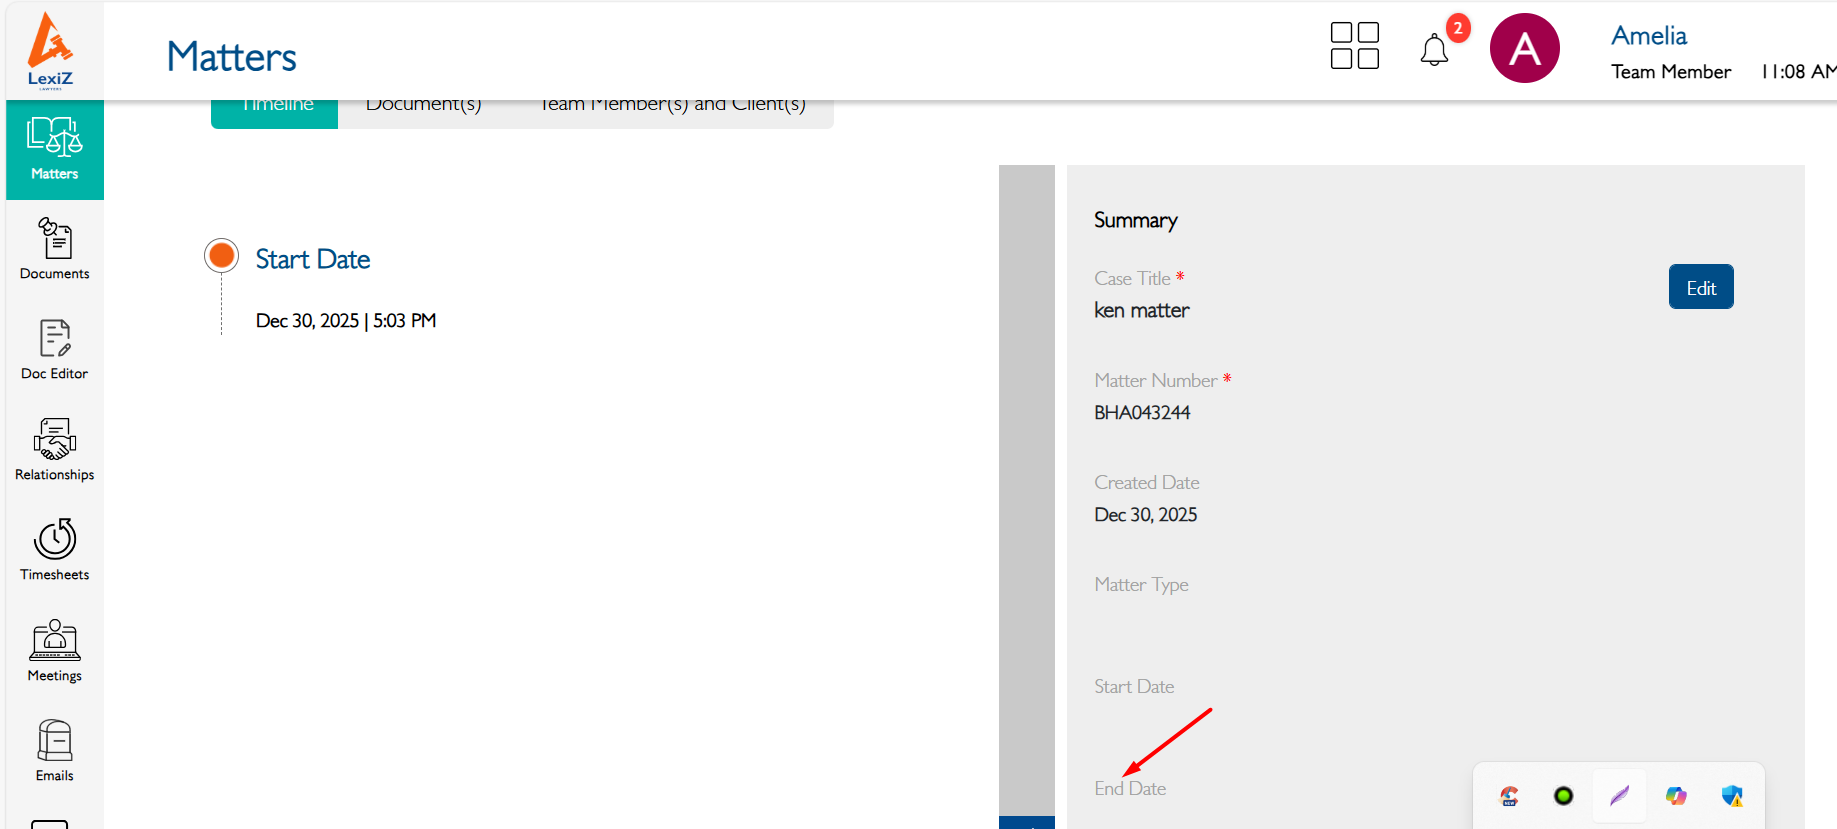Switch to the Timeline tab

point(275,108)
